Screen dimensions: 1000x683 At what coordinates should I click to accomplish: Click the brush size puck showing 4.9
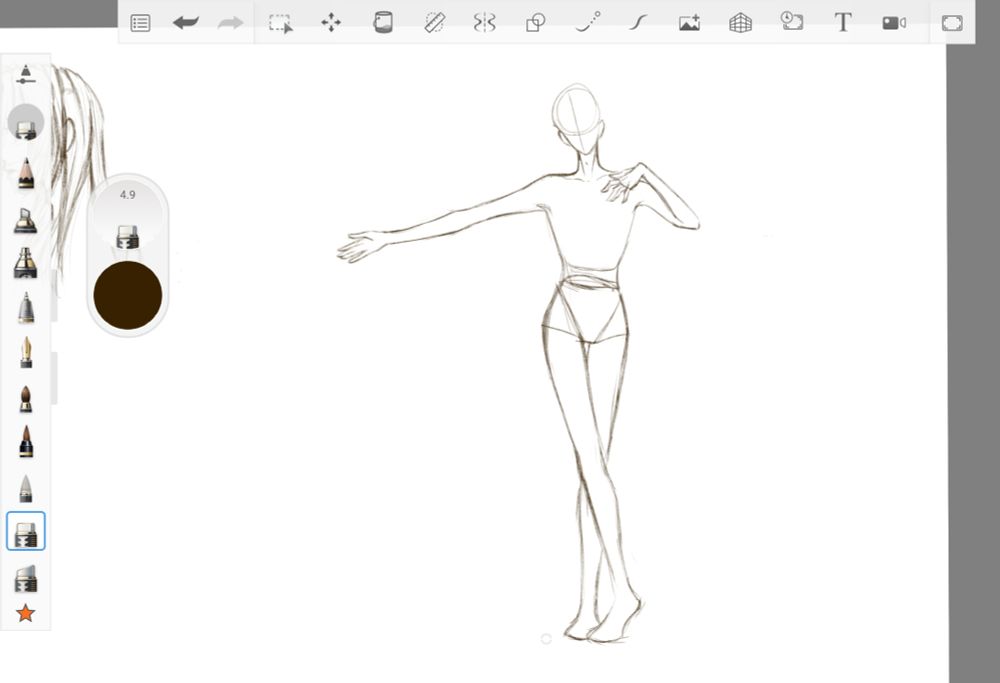point(128,220)
